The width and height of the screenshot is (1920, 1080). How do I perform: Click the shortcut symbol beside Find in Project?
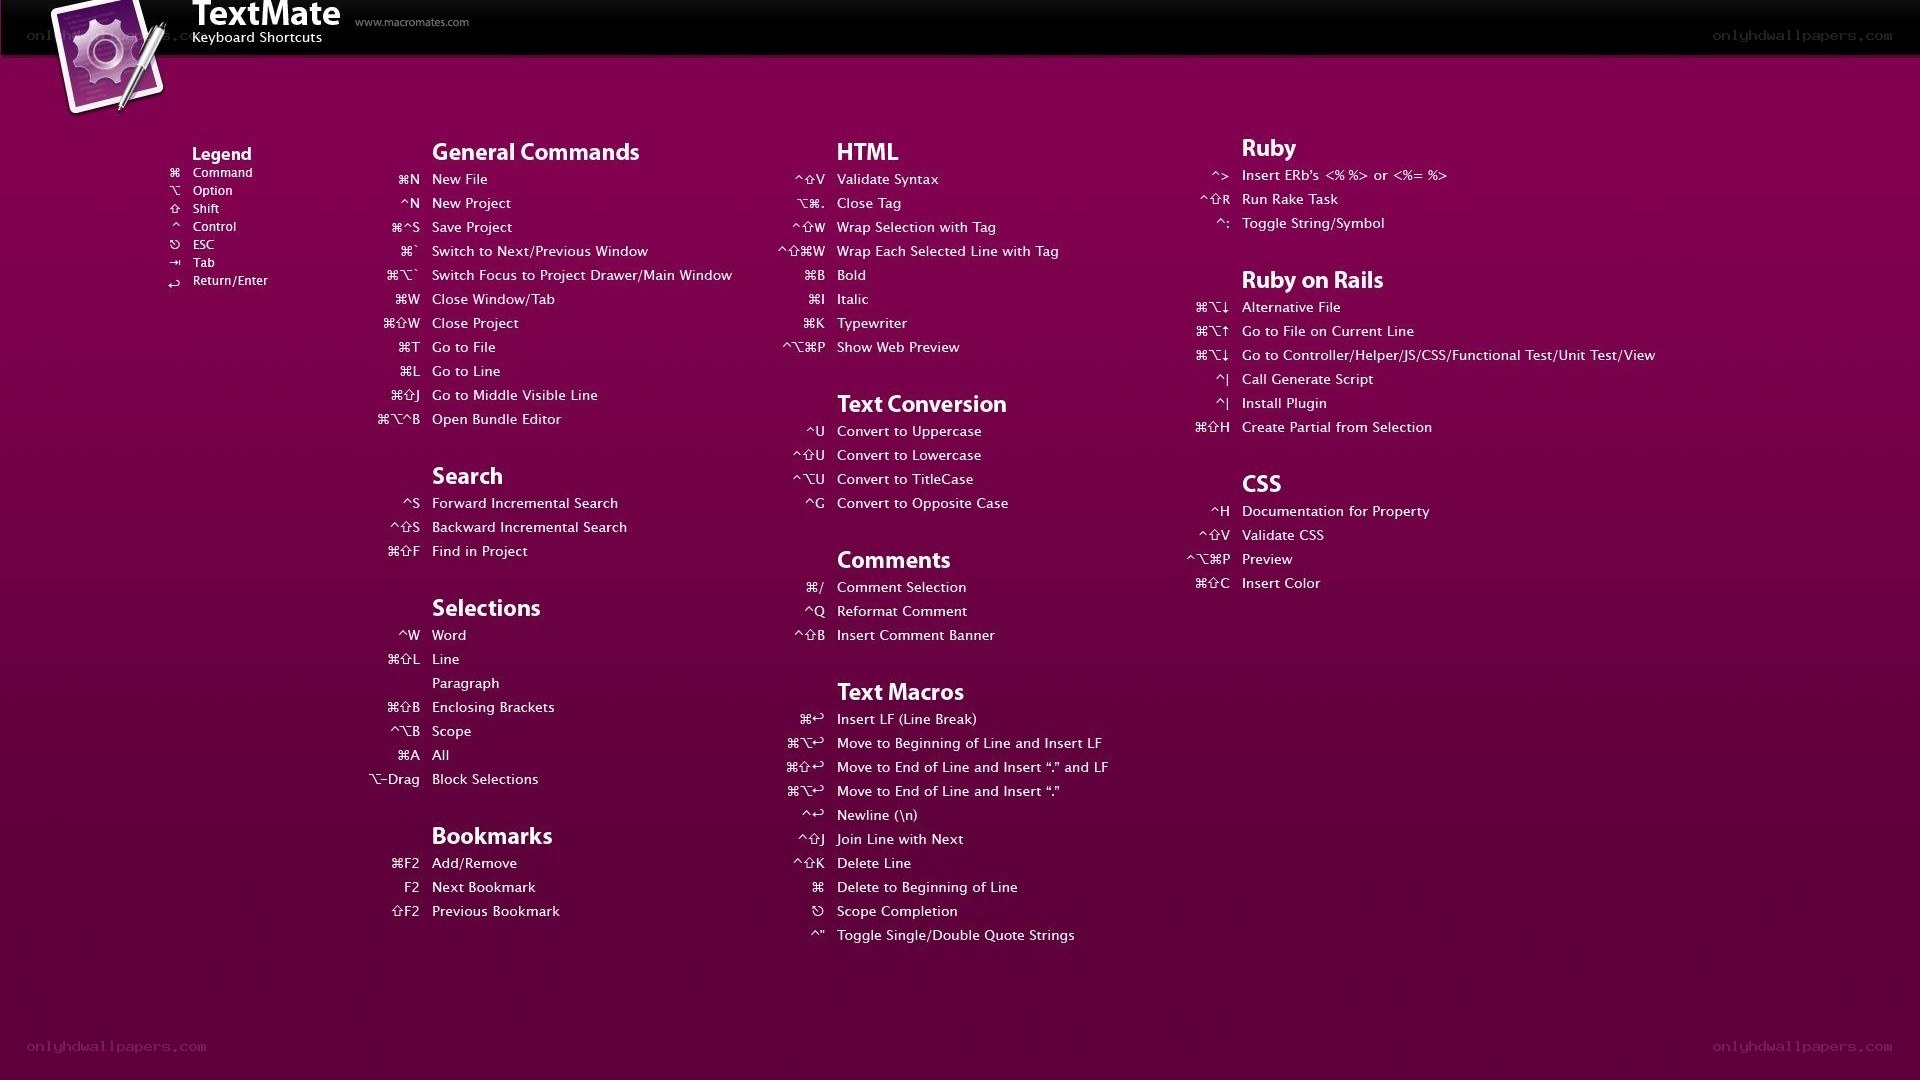pos(404,552)
